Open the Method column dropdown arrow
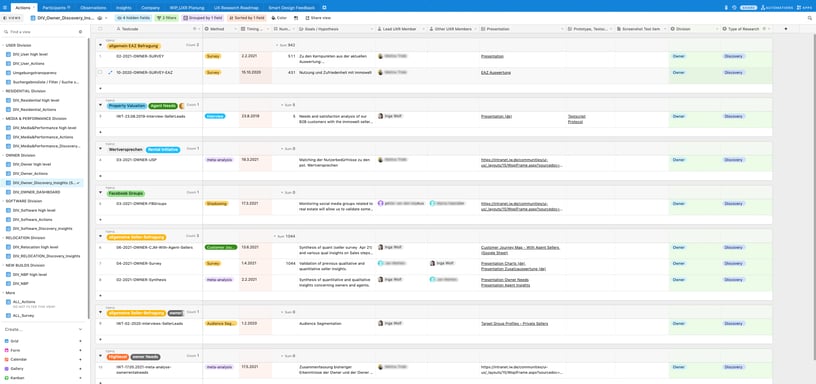 click(x=235, y=29)
